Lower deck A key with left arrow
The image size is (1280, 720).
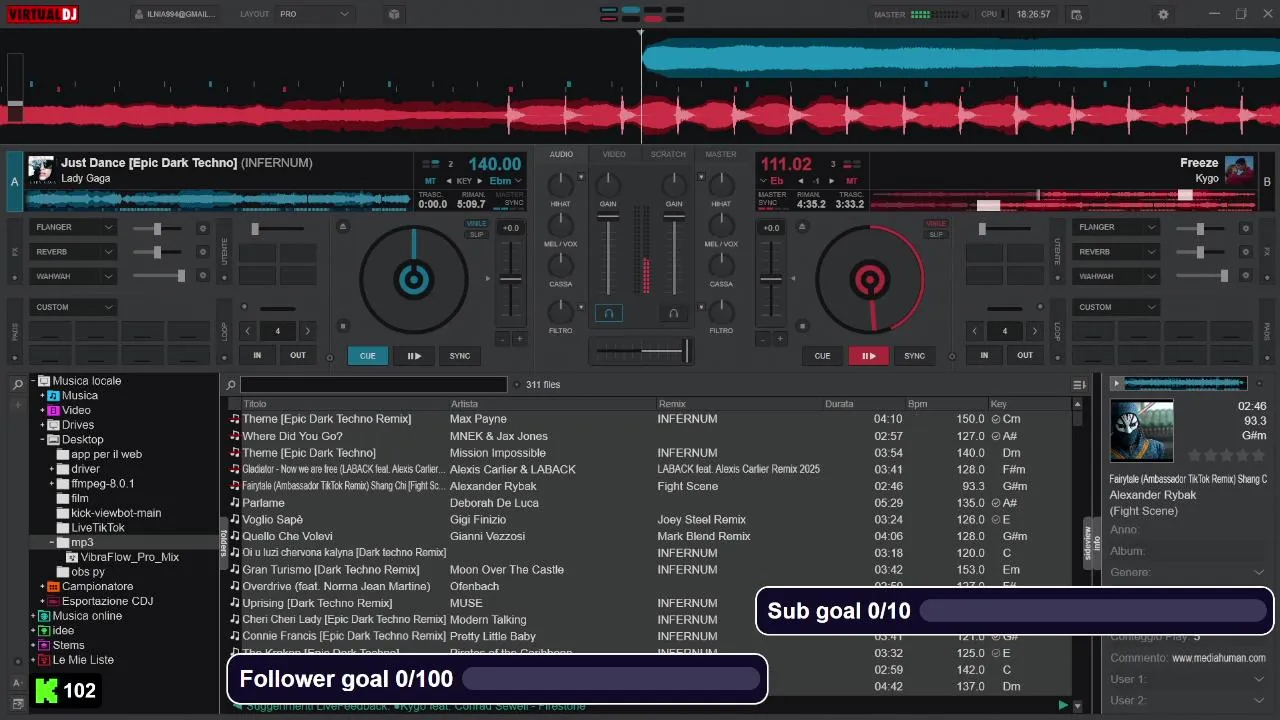coord(448,181)
